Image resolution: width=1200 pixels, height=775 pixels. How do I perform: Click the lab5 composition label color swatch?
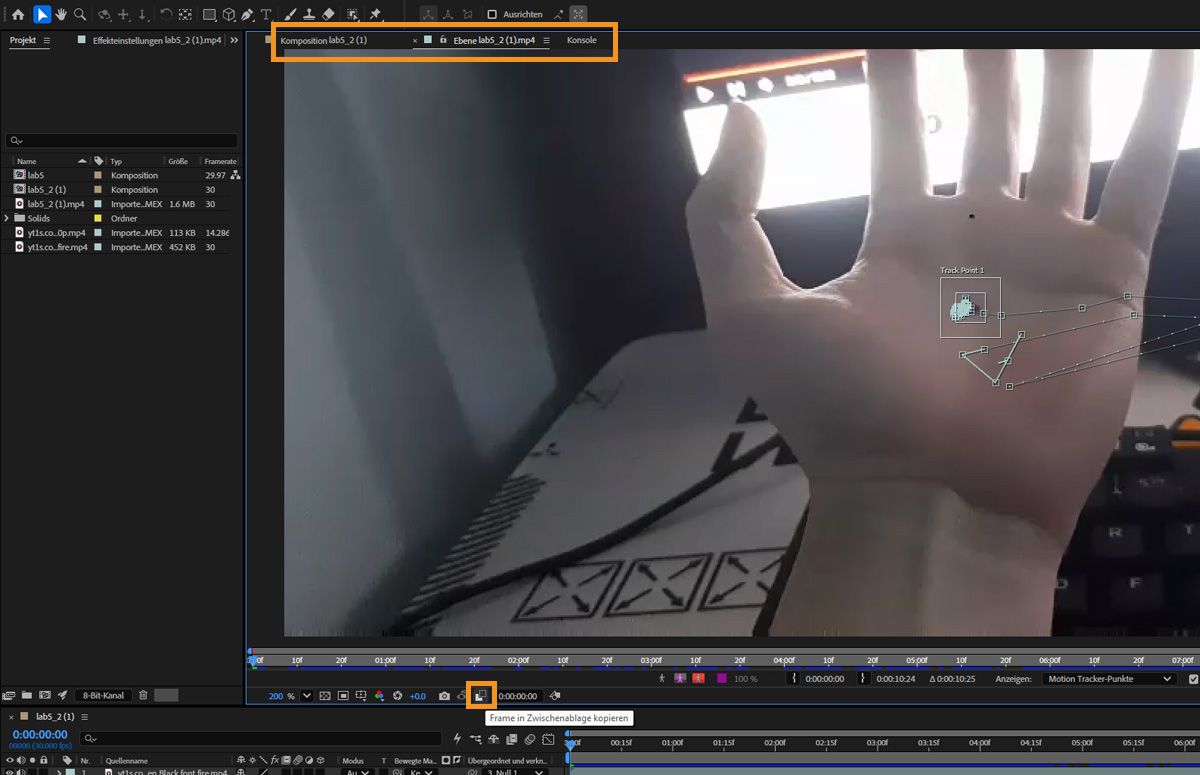tap(98, 175)
